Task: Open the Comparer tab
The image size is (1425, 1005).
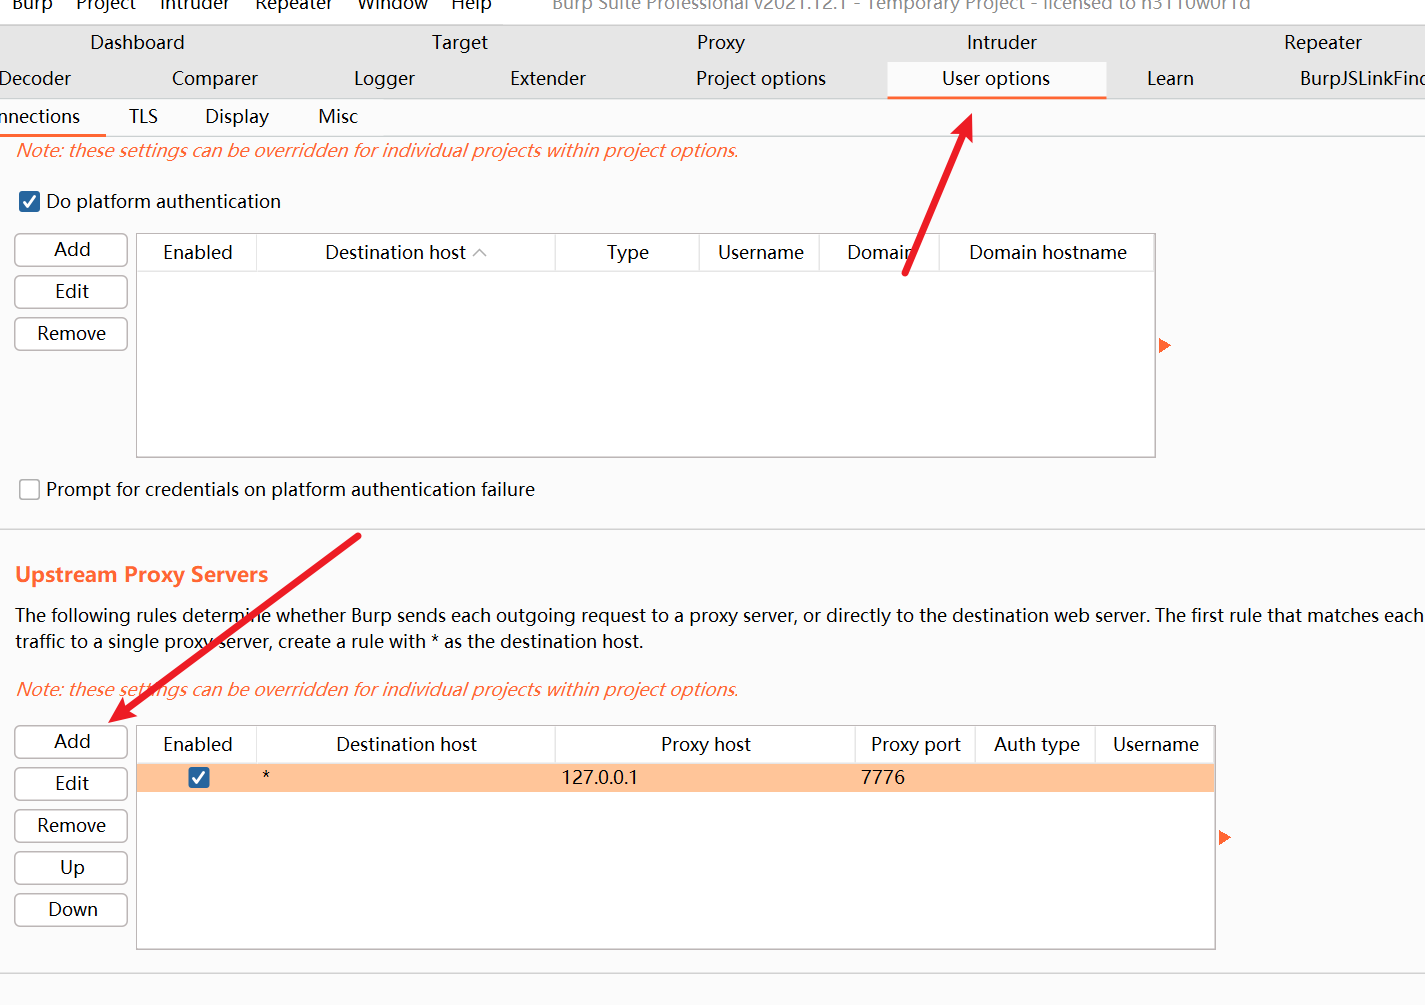Action: 215,78
